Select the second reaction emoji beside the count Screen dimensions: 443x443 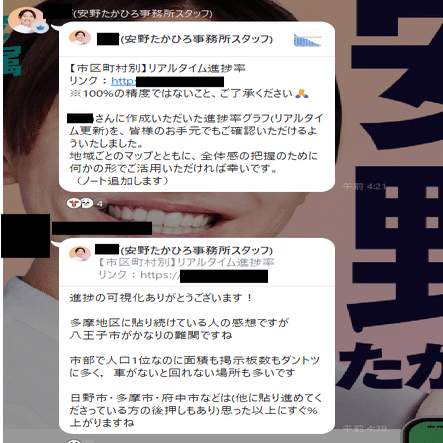[87, 202]
